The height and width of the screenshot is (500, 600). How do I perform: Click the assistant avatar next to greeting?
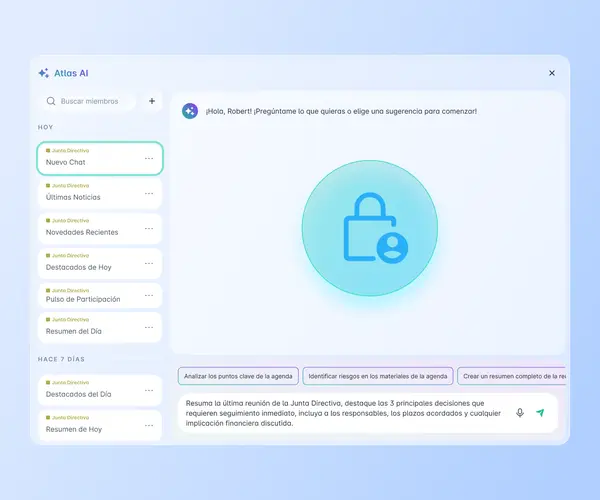(x=190, y=111)
